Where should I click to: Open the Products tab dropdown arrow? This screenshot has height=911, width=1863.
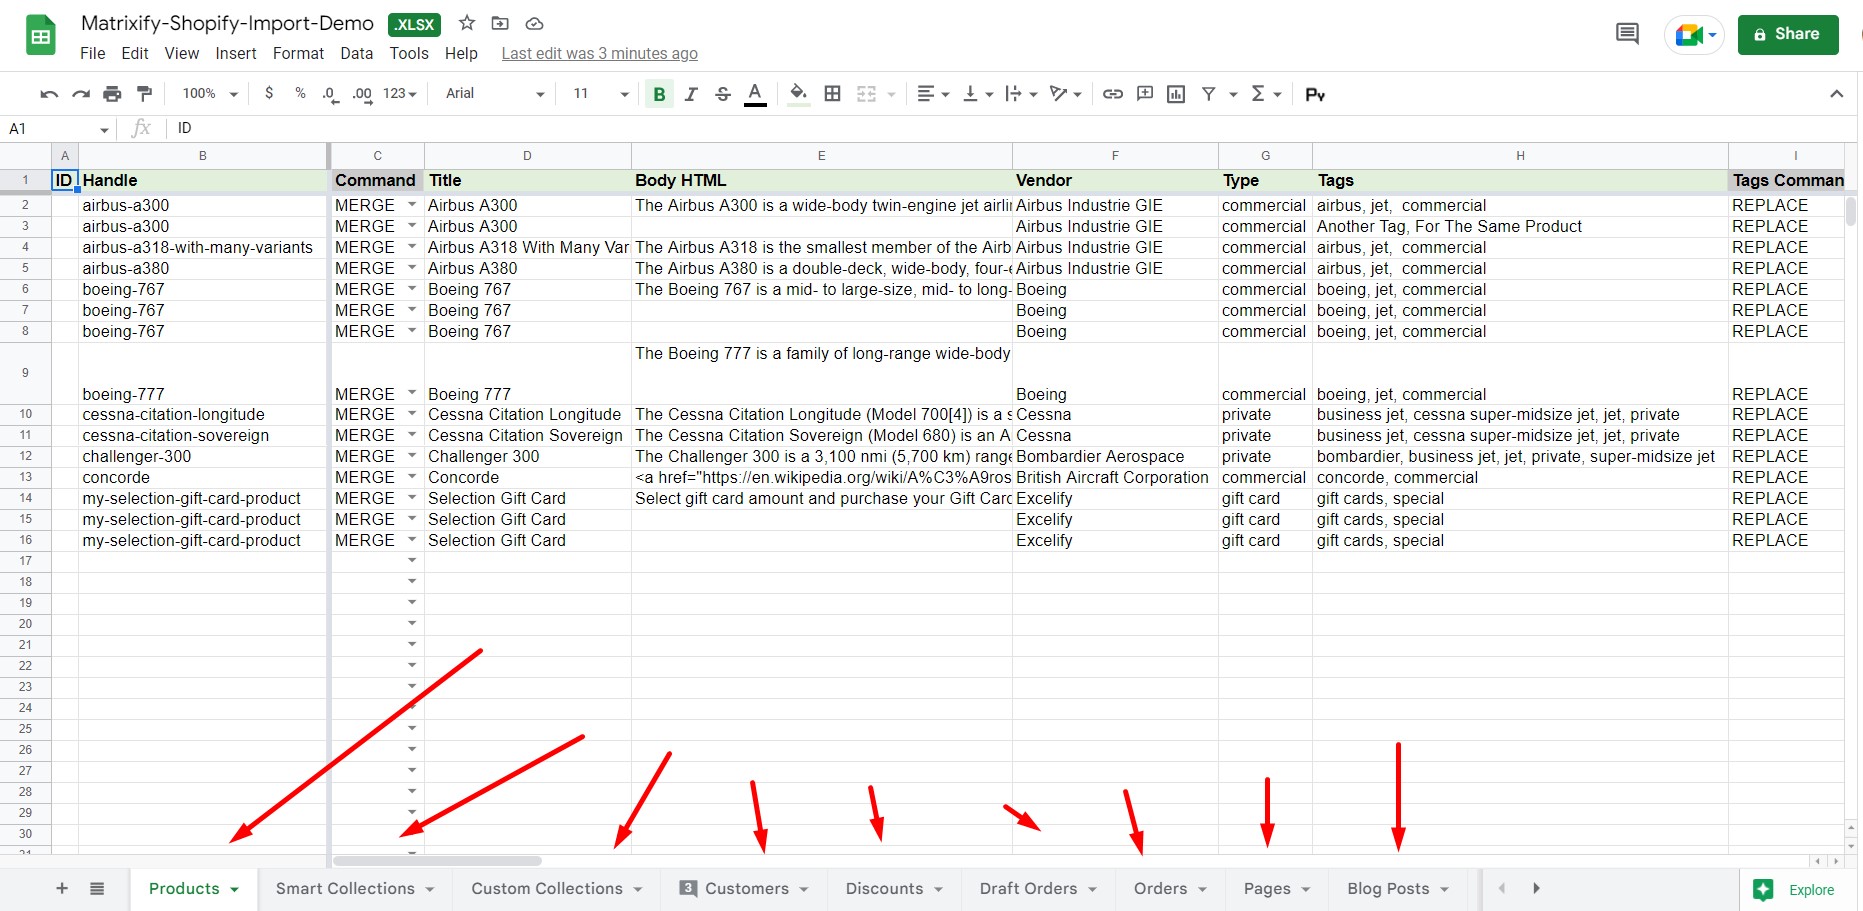click(x=234, y=890)
